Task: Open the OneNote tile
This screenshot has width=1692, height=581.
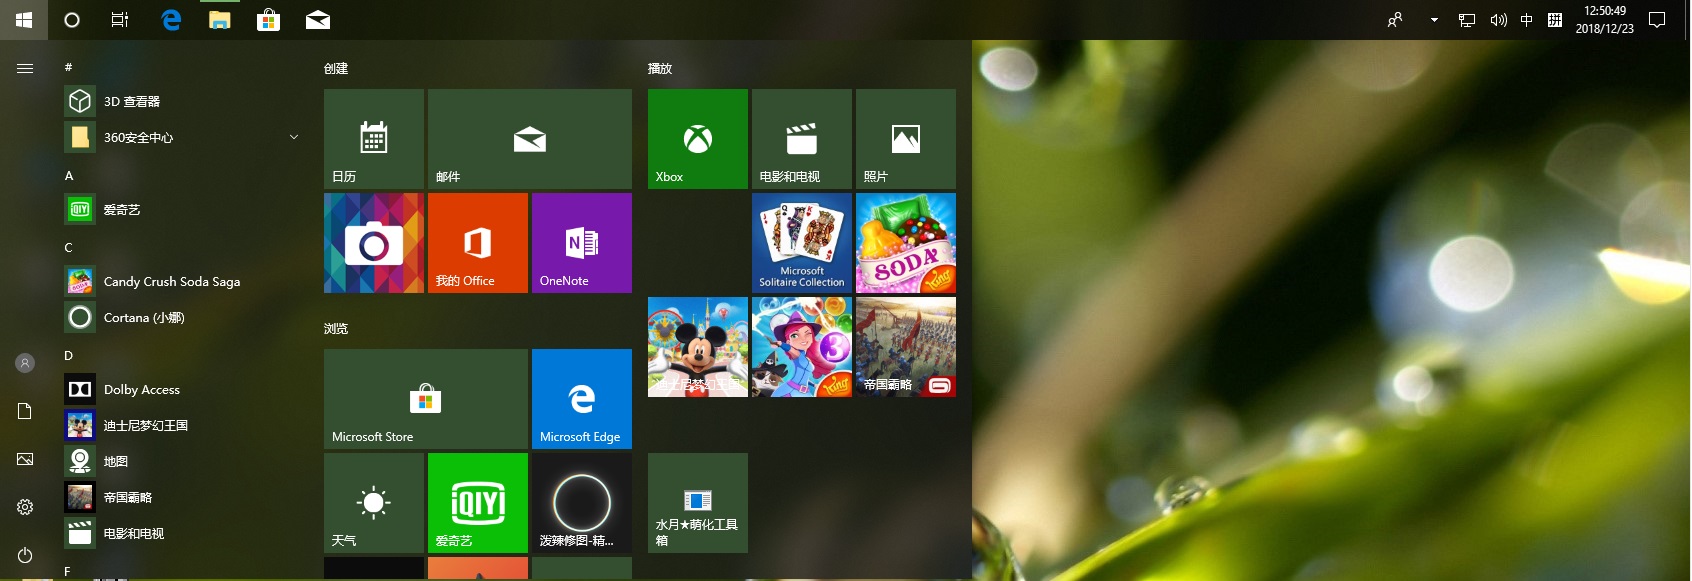Action: [582, 243]
